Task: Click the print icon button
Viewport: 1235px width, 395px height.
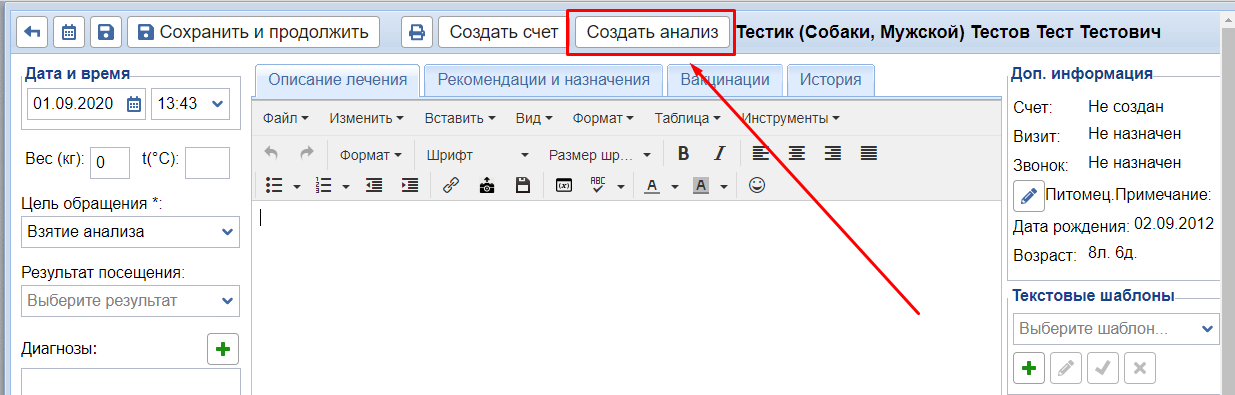Action: [x=417, y=32]
